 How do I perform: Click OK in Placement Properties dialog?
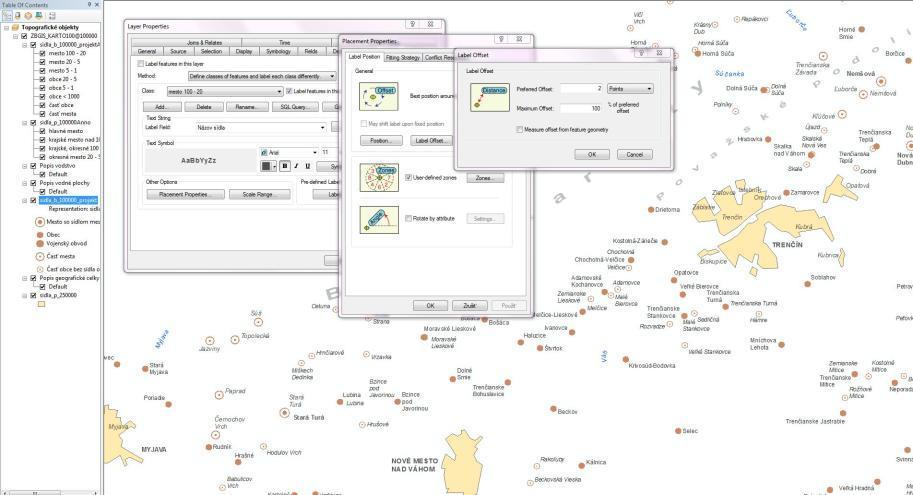[430, 306]
